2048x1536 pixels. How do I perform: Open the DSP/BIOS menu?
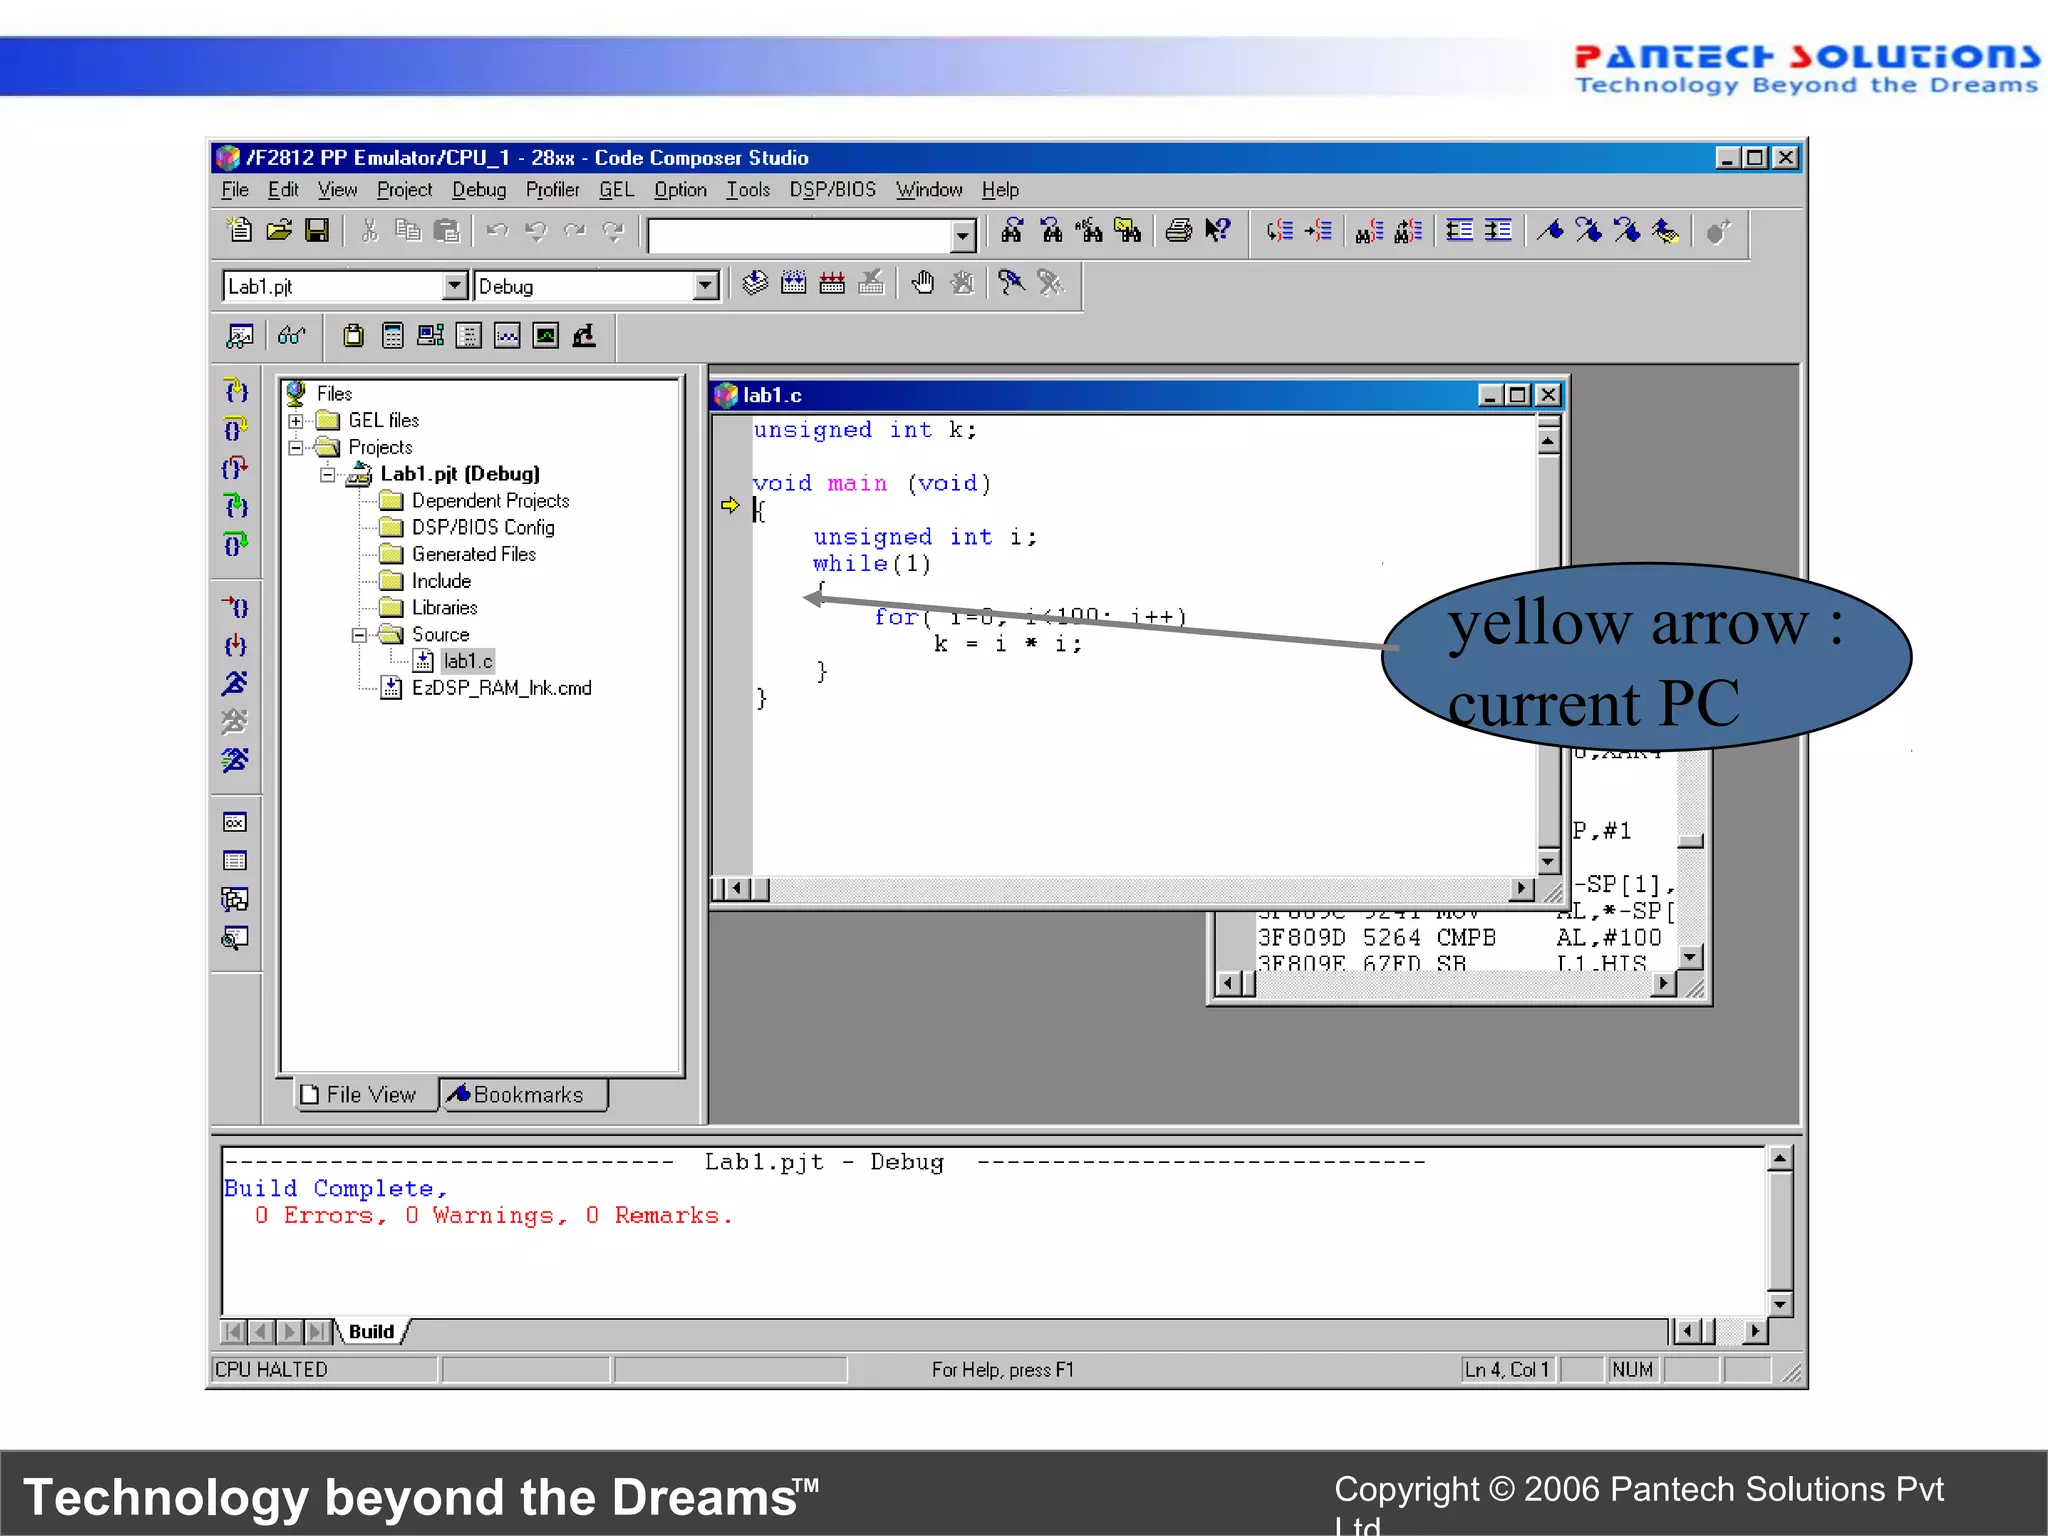832,190
